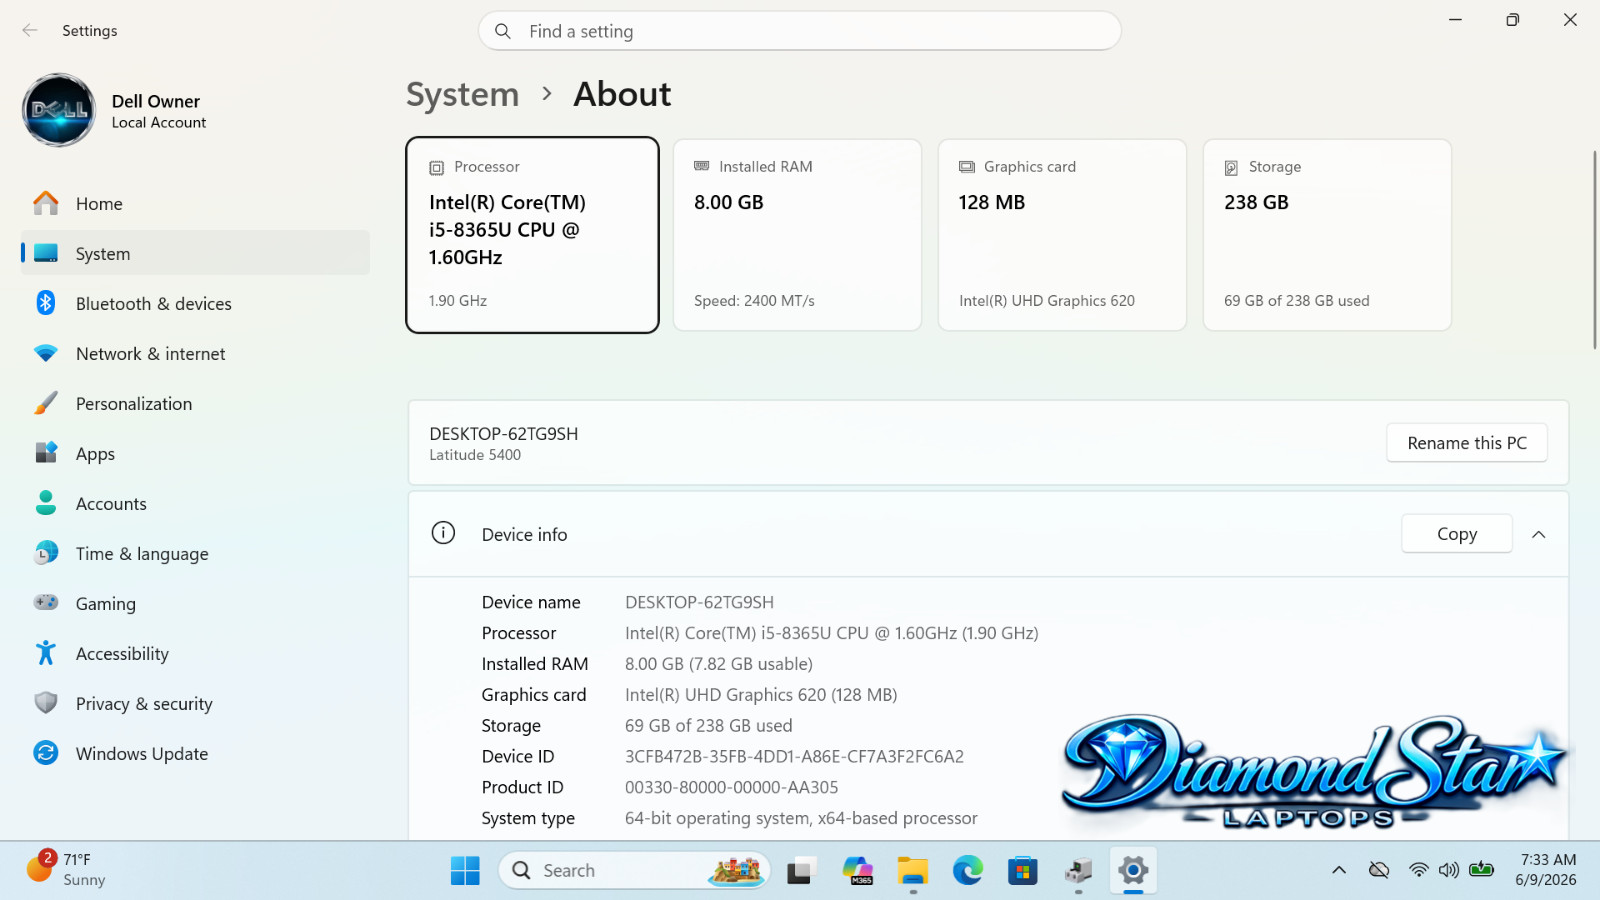Go to Bluetooth & devices page
1600x900 pixels.
tap(195, 303)
